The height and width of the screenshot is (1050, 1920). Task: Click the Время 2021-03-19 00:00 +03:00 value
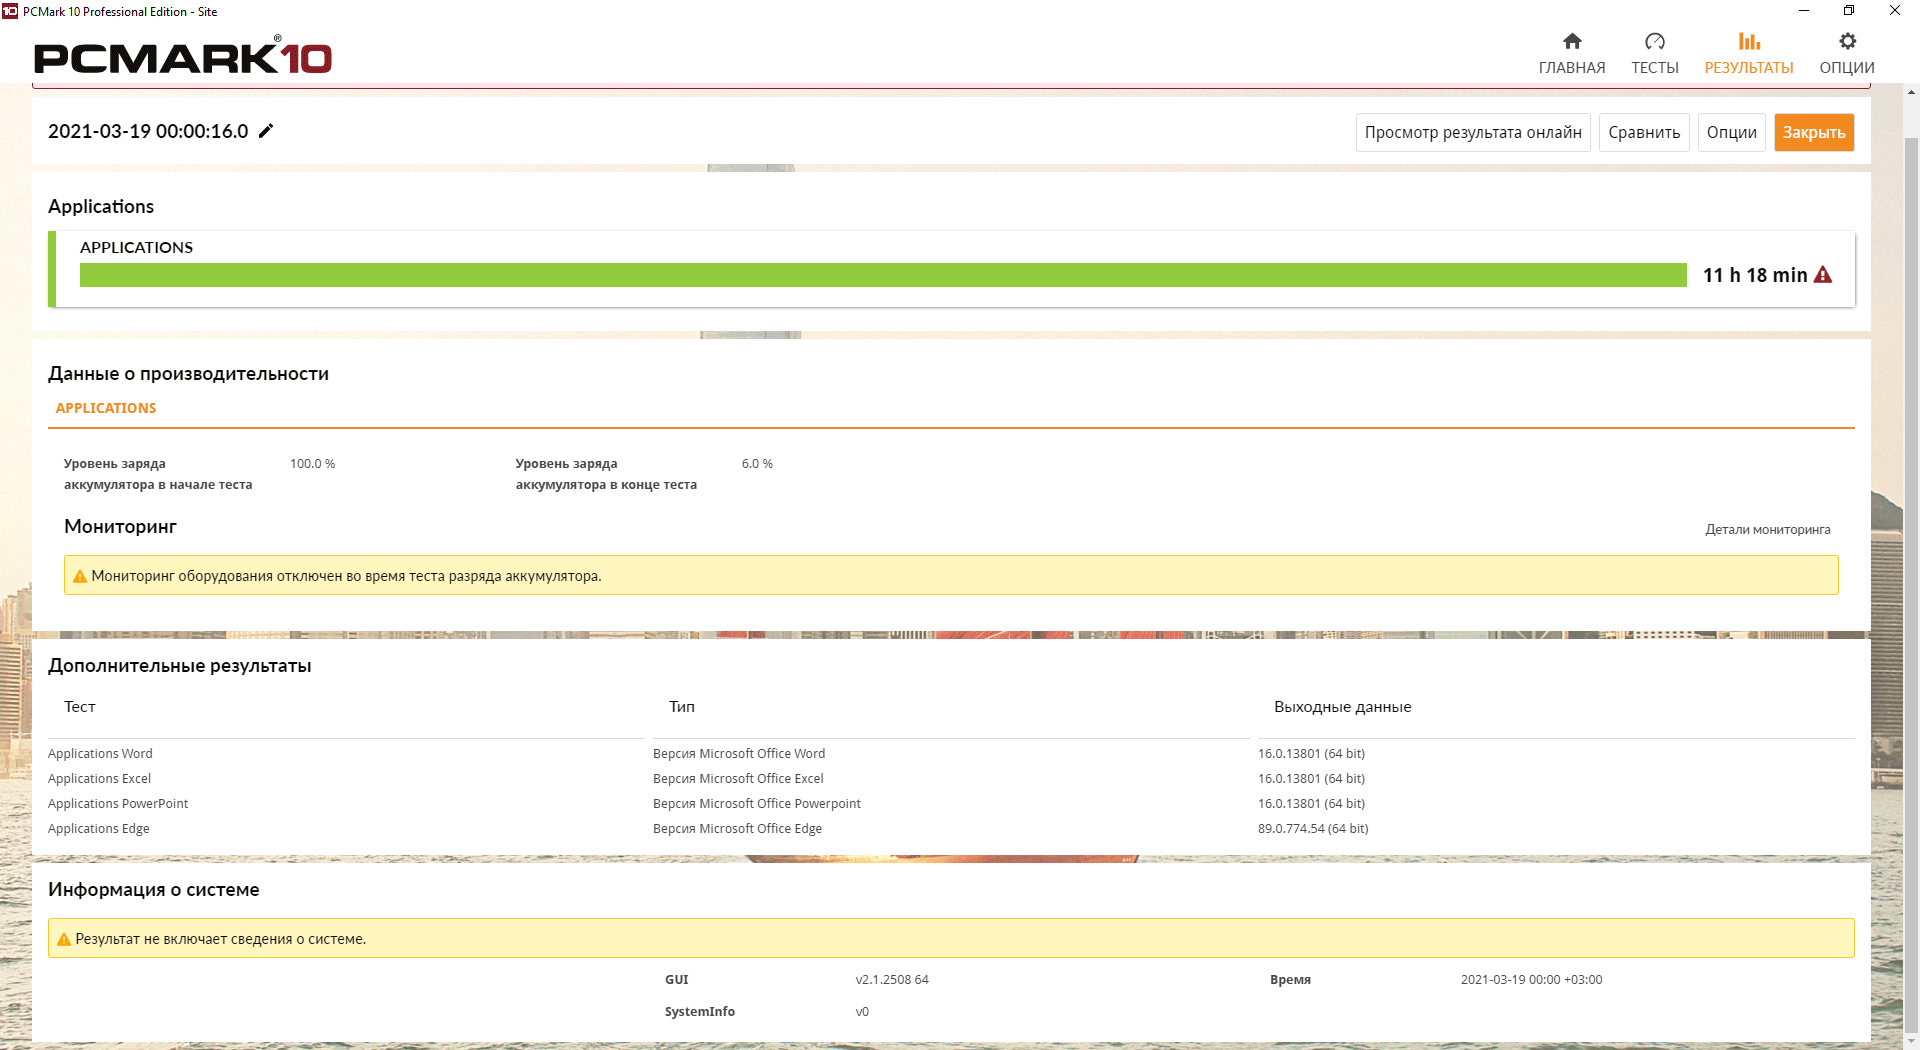coord(1531,979)
